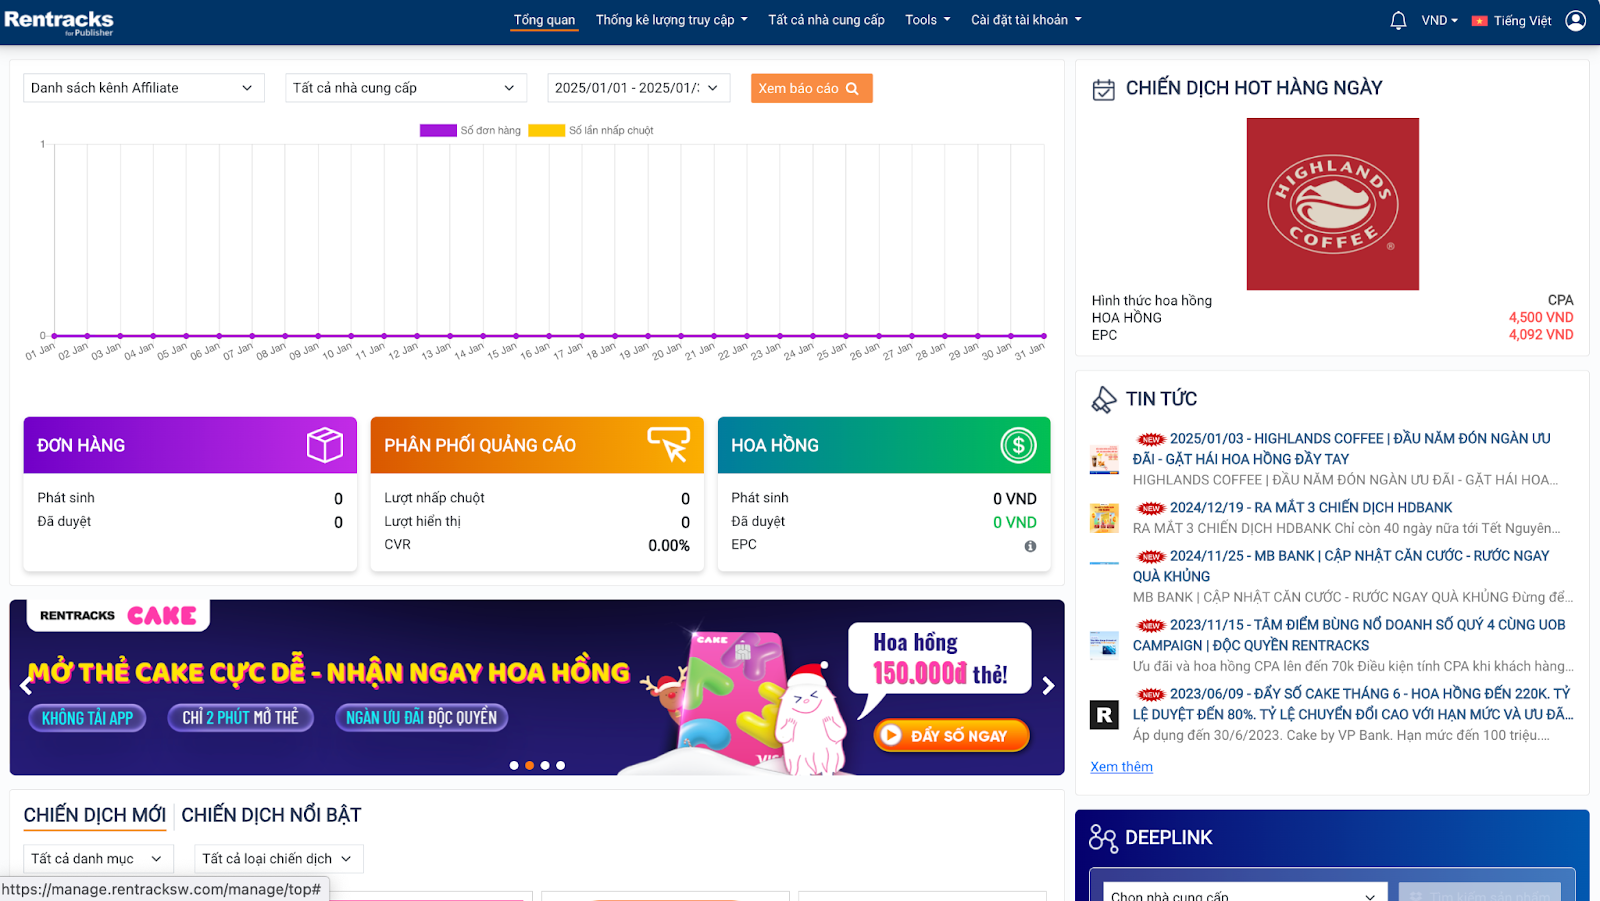Viewport: 1600px width, 901px height.
Task: Click the R icon of 2023/06/09 news
Action: click(1104, 715)
